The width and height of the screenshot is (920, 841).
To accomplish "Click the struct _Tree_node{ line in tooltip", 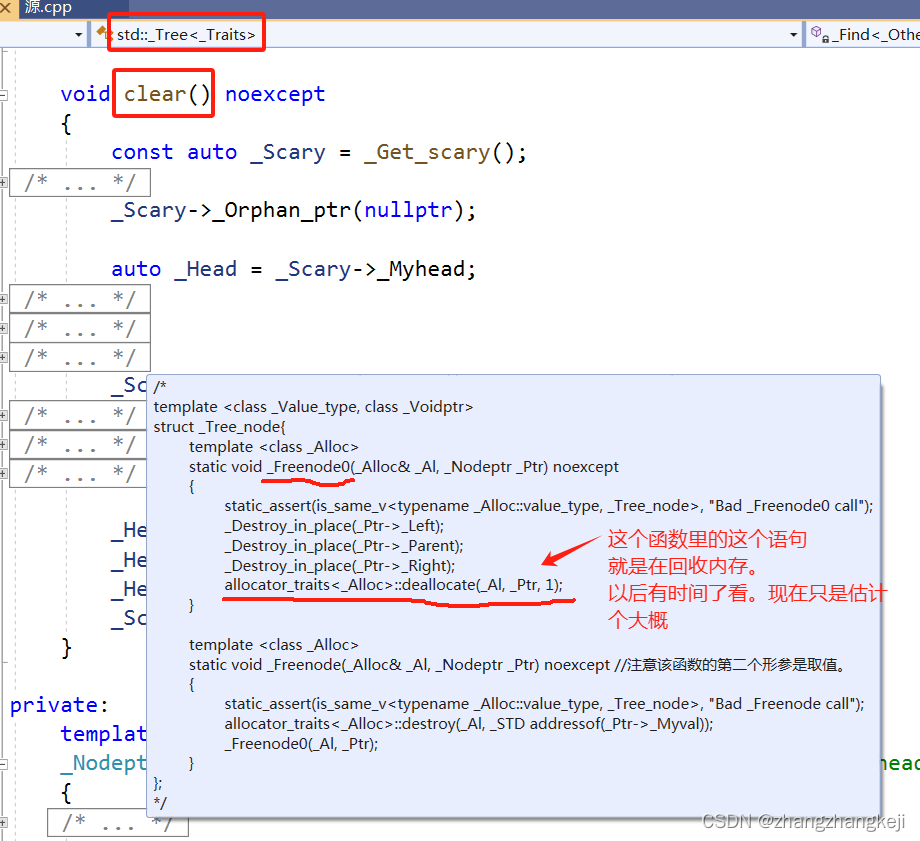I will (x=219, y=427).
